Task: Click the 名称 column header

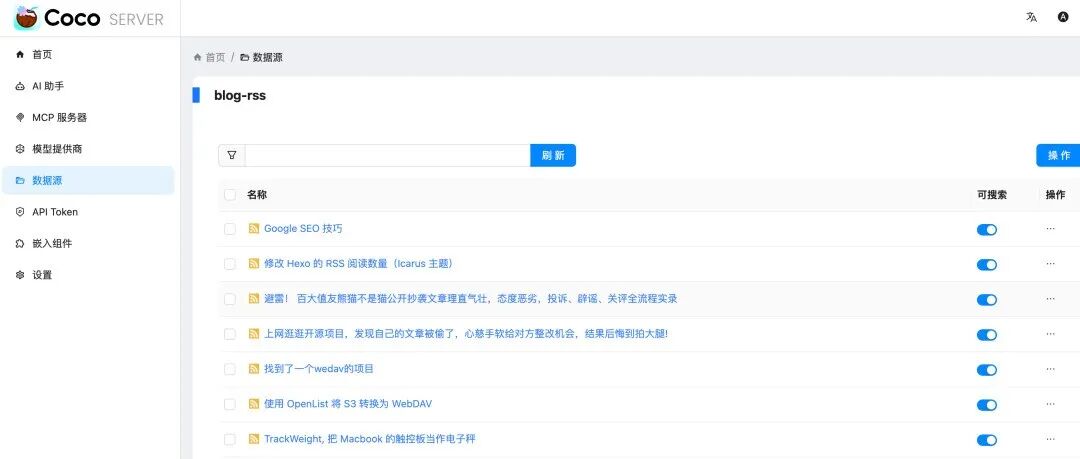Action: [257, 195]
